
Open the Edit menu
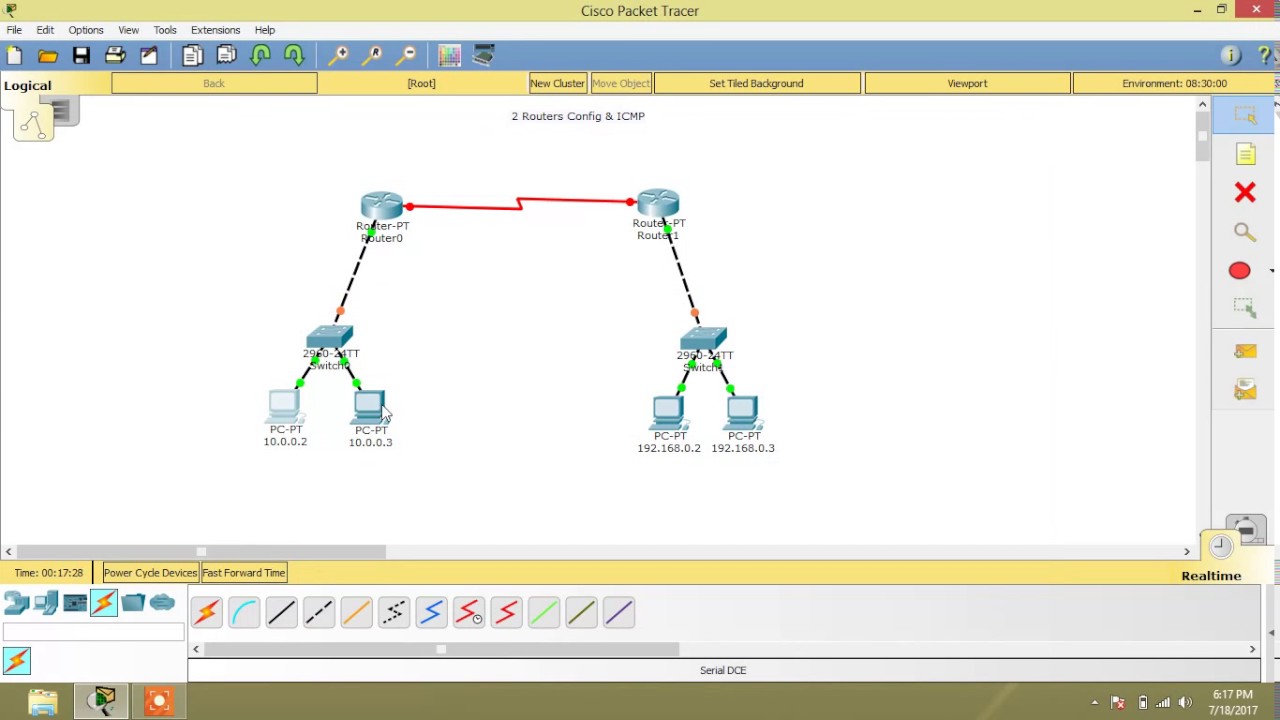tap(45, 30)
